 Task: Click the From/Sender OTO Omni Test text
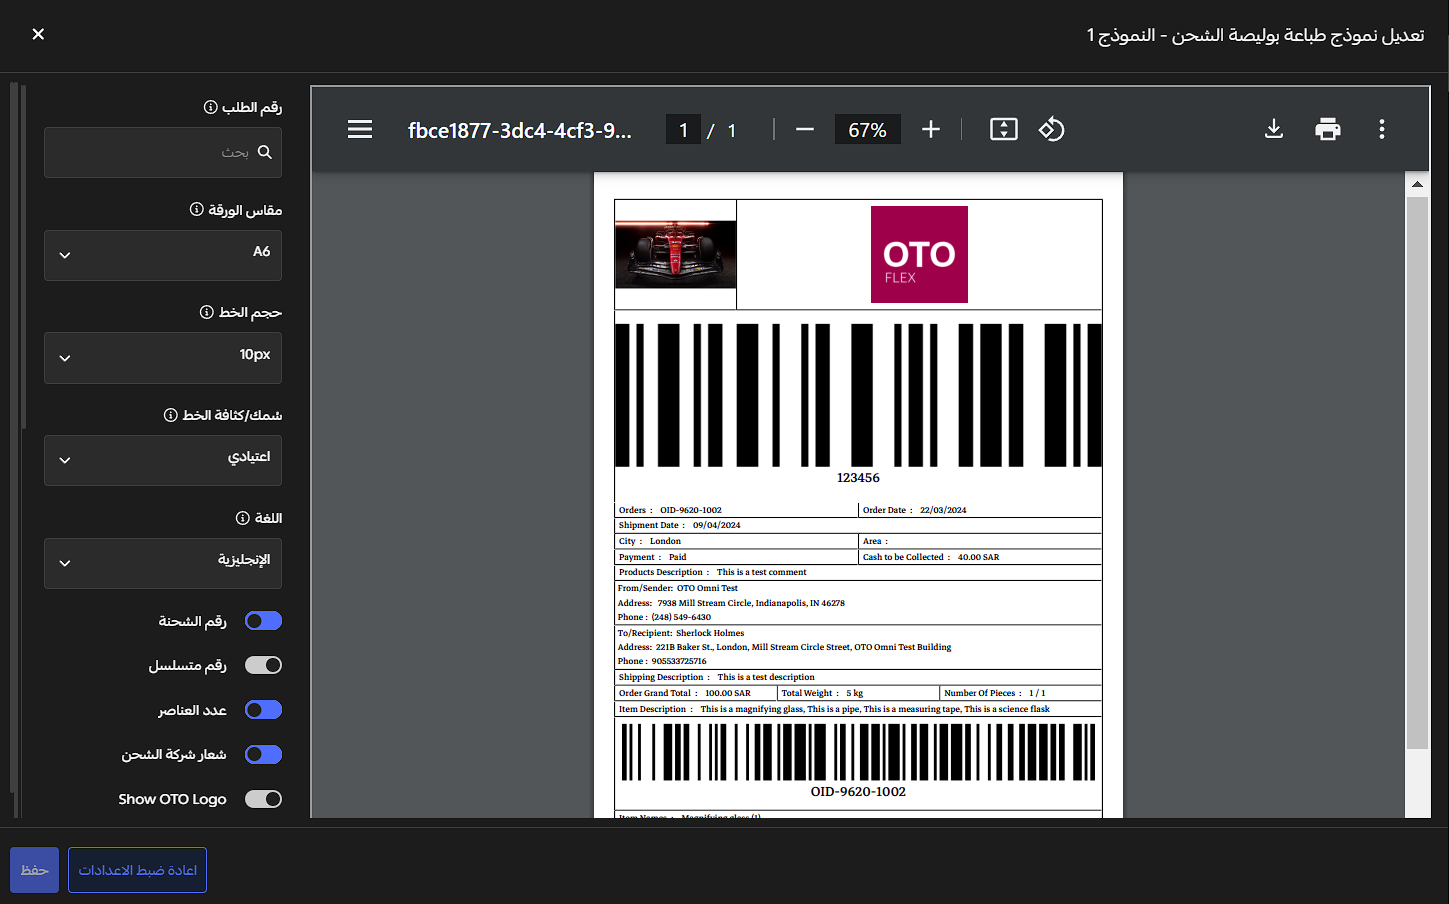(x=677, y=588)
